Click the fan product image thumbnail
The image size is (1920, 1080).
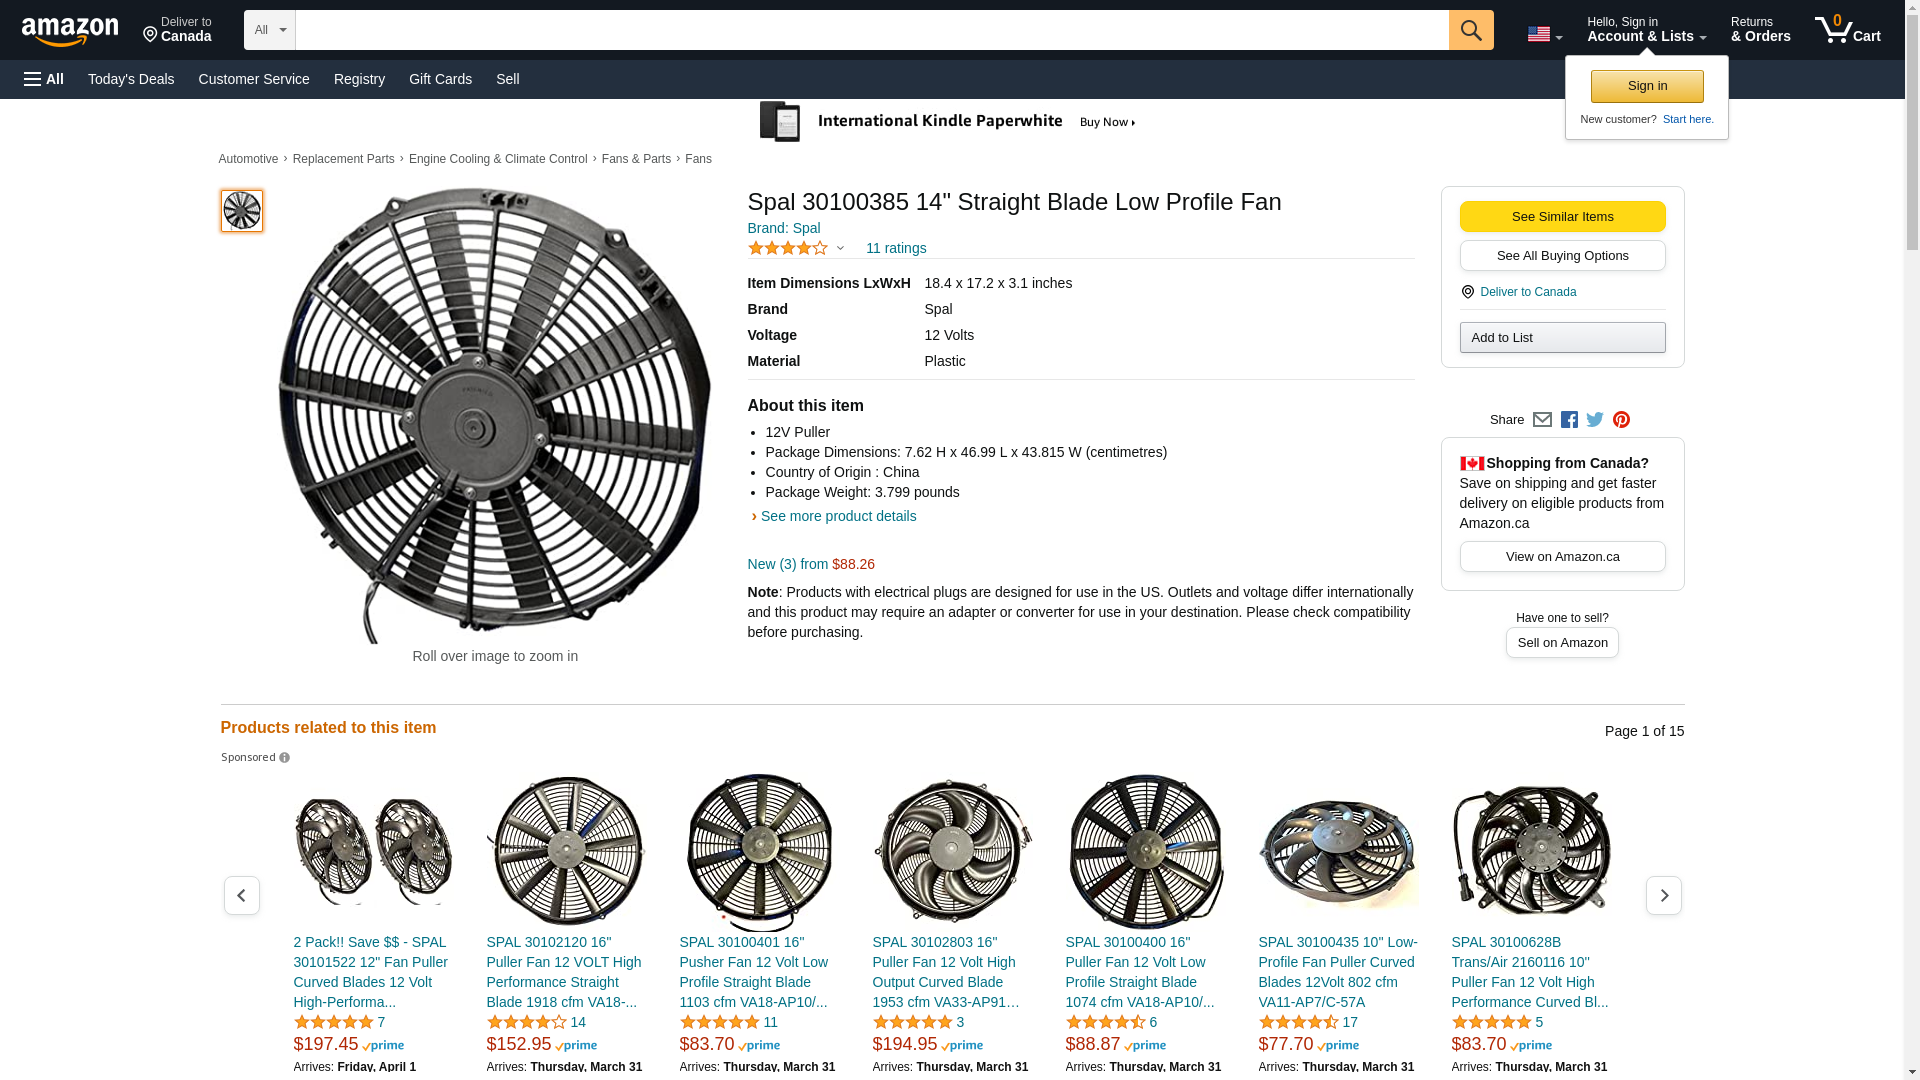click(x=242, y=211)
